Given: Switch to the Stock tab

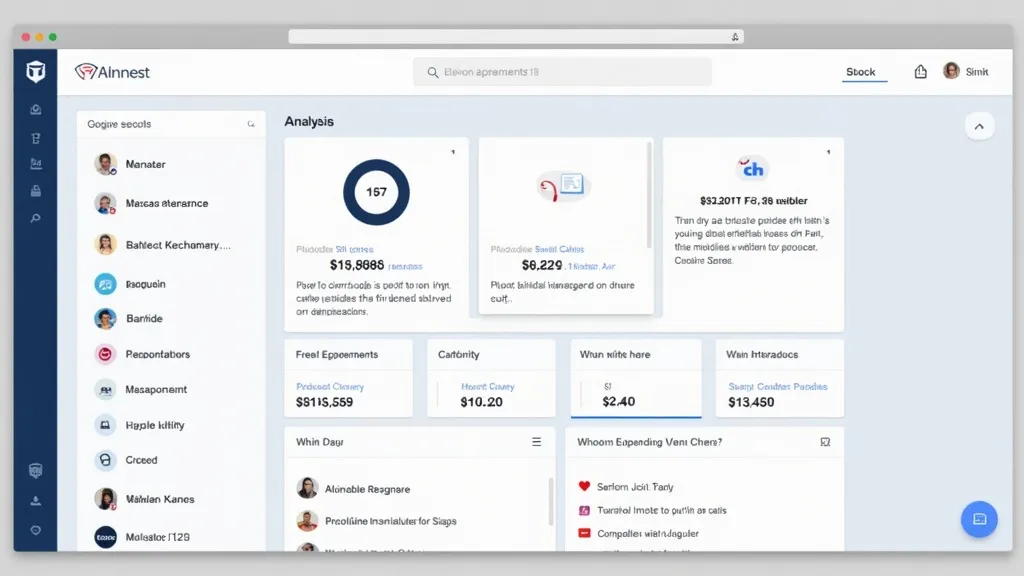Looking at the screenshot, I should [861, 72].
